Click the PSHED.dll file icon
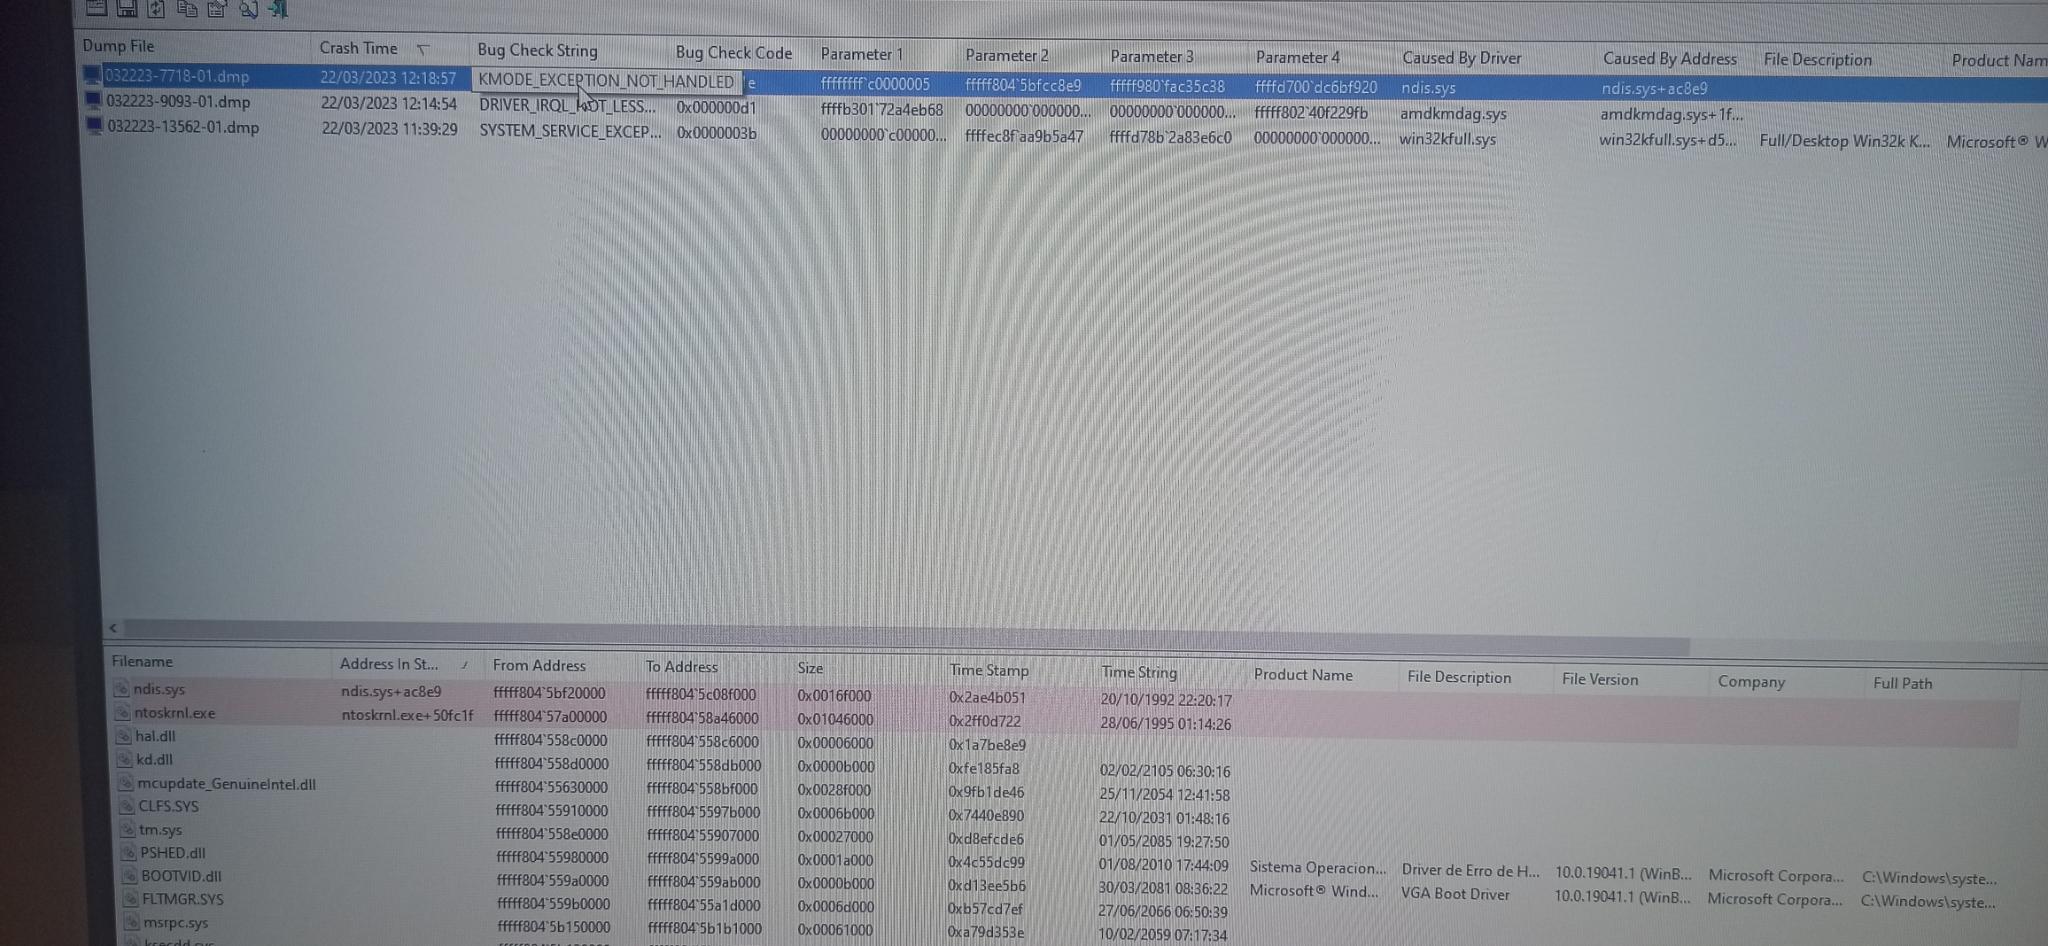The width and height of the screenshot is (2048, 946). pos(129,852)
